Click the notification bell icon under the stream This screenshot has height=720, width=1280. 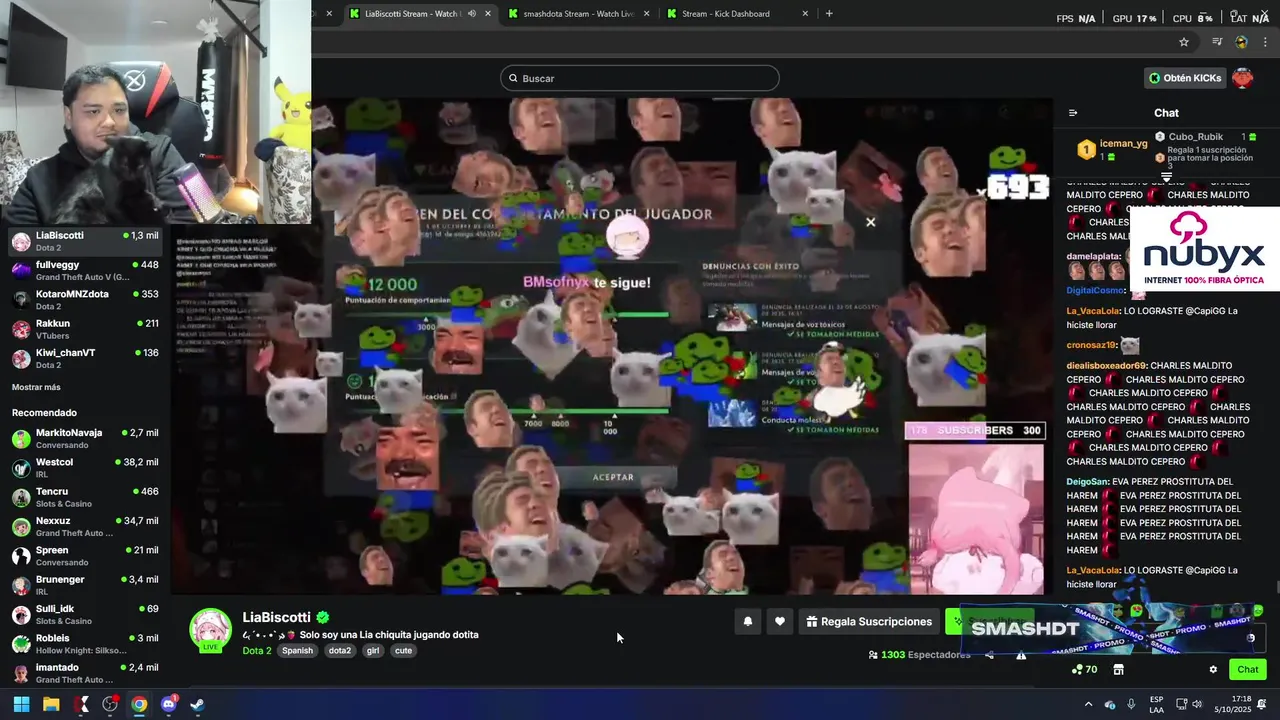747,621
